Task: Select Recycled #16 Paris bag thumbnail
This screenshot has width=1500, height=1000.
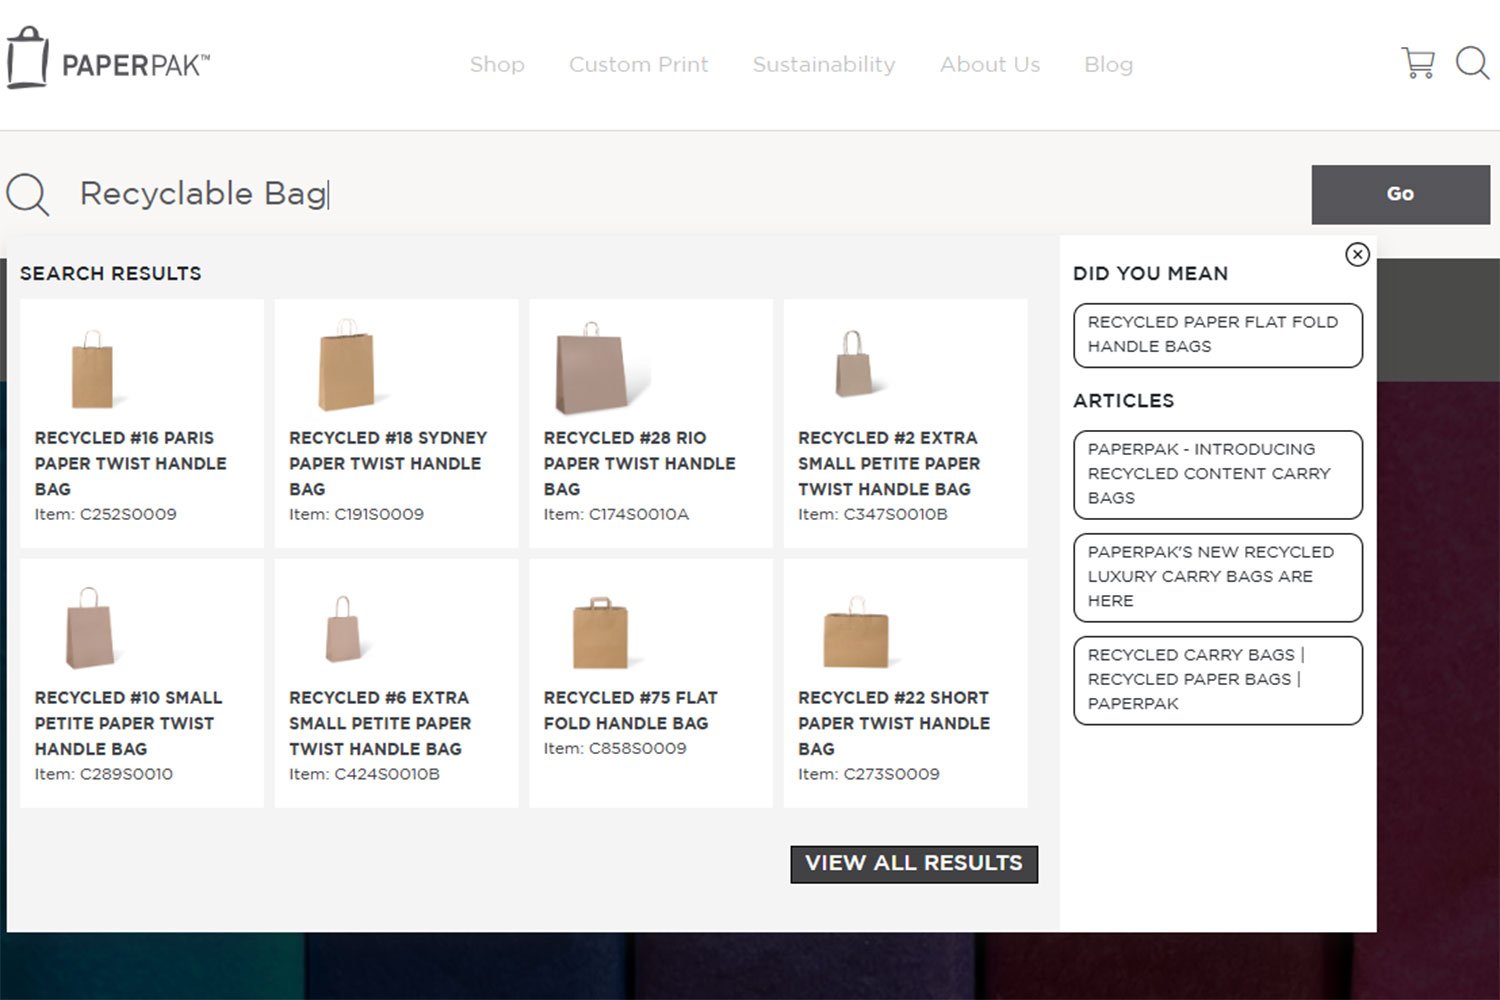Action: click(x=93, y=370)
